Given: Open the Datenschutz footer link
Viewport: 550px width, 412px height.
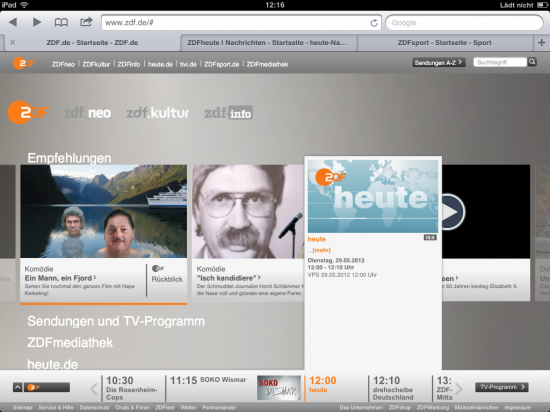Looking at the screenshot, I should point(94,407).
